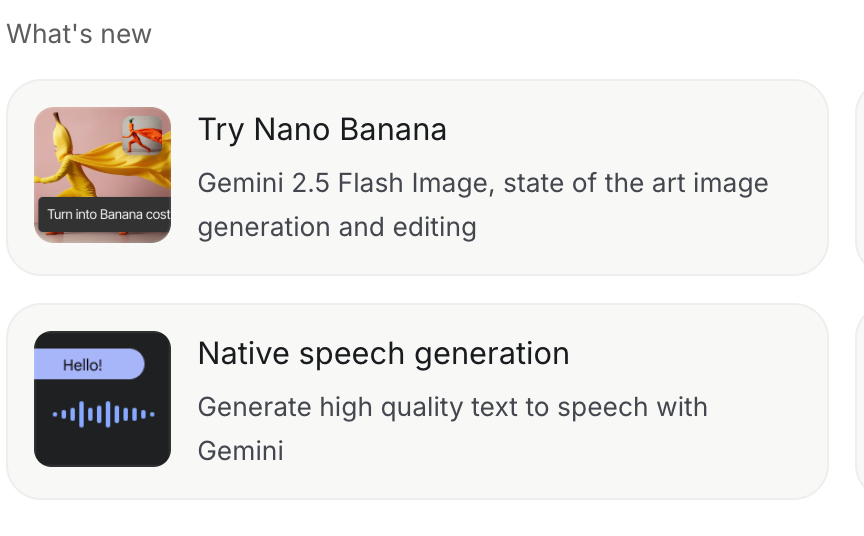The width and height of the screenshot is (864, 536).
Task: Select the small orange carrot costume inset image
Action: [x=142, y=135]
